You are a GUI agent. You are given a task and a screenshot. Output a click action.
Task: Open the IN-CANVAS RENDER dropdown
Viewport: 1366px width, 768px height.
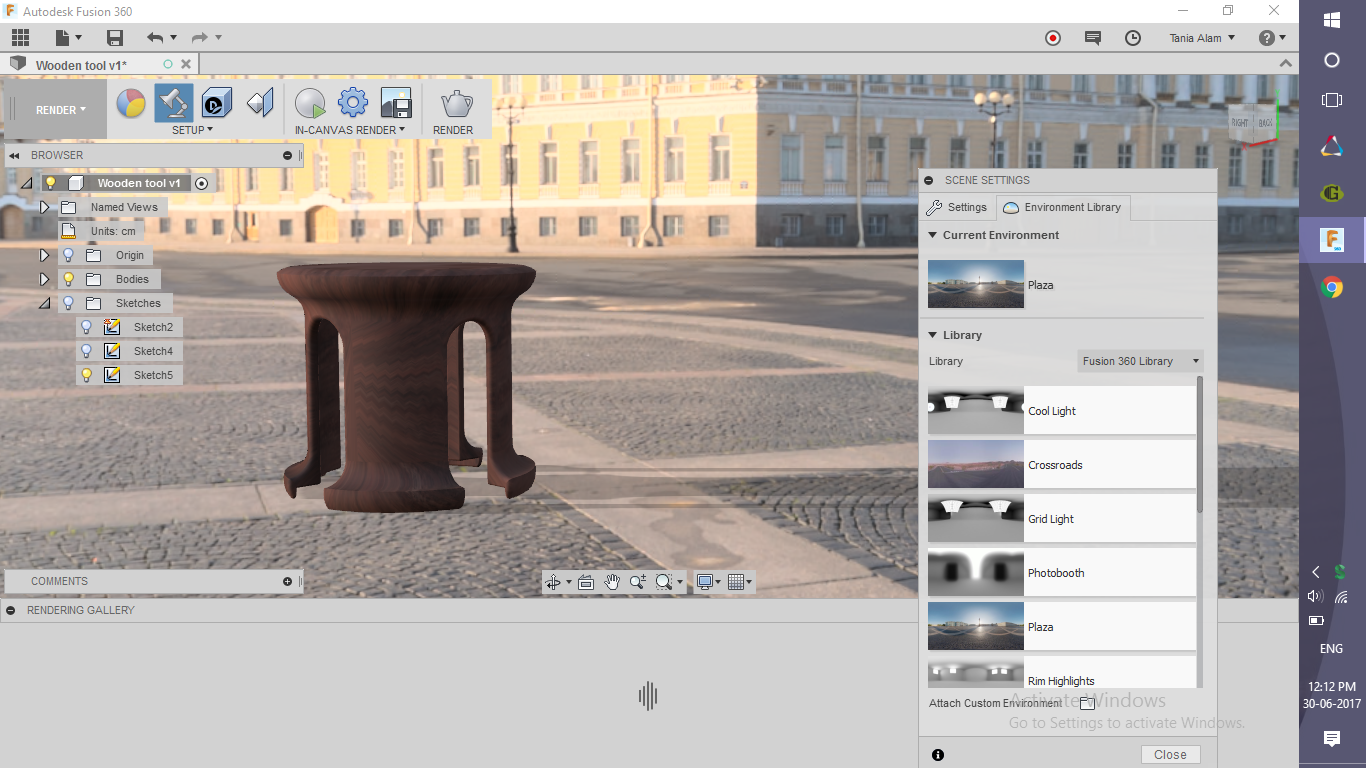coord(350,130)
